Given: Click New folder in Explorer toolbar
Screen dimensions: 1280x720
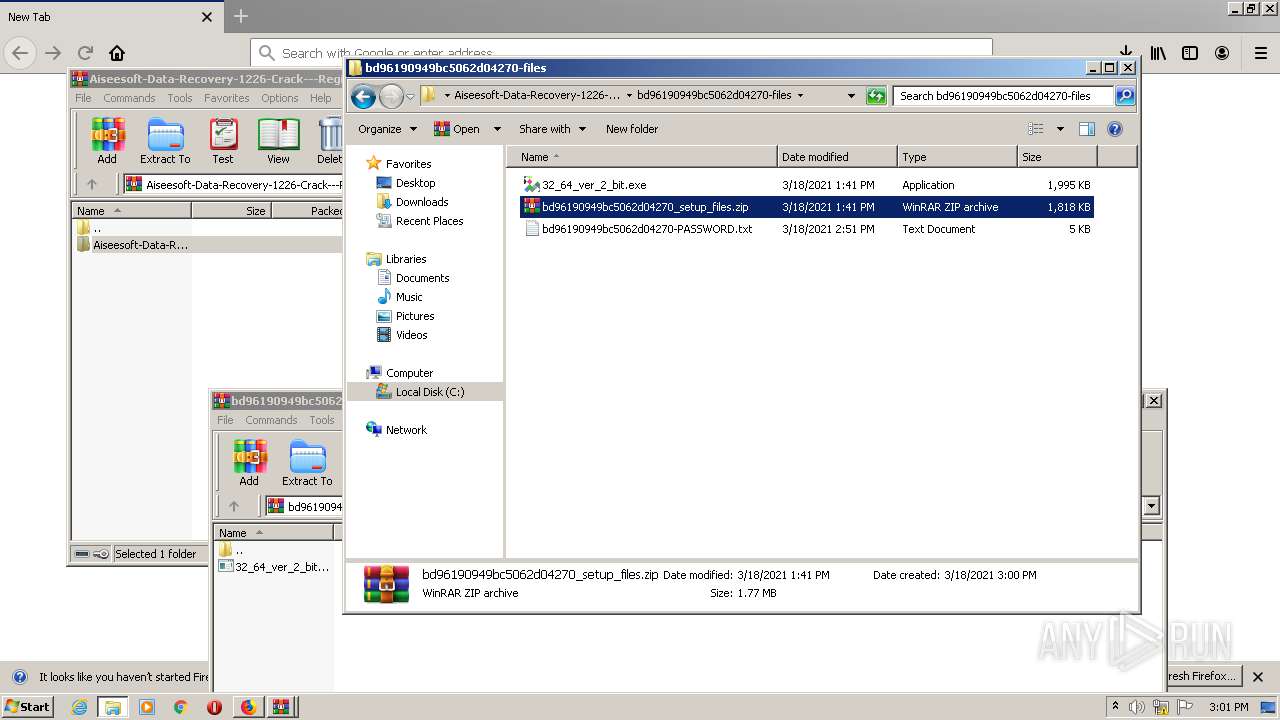Looking at the screenshot, I should click(x=632, y=129).
